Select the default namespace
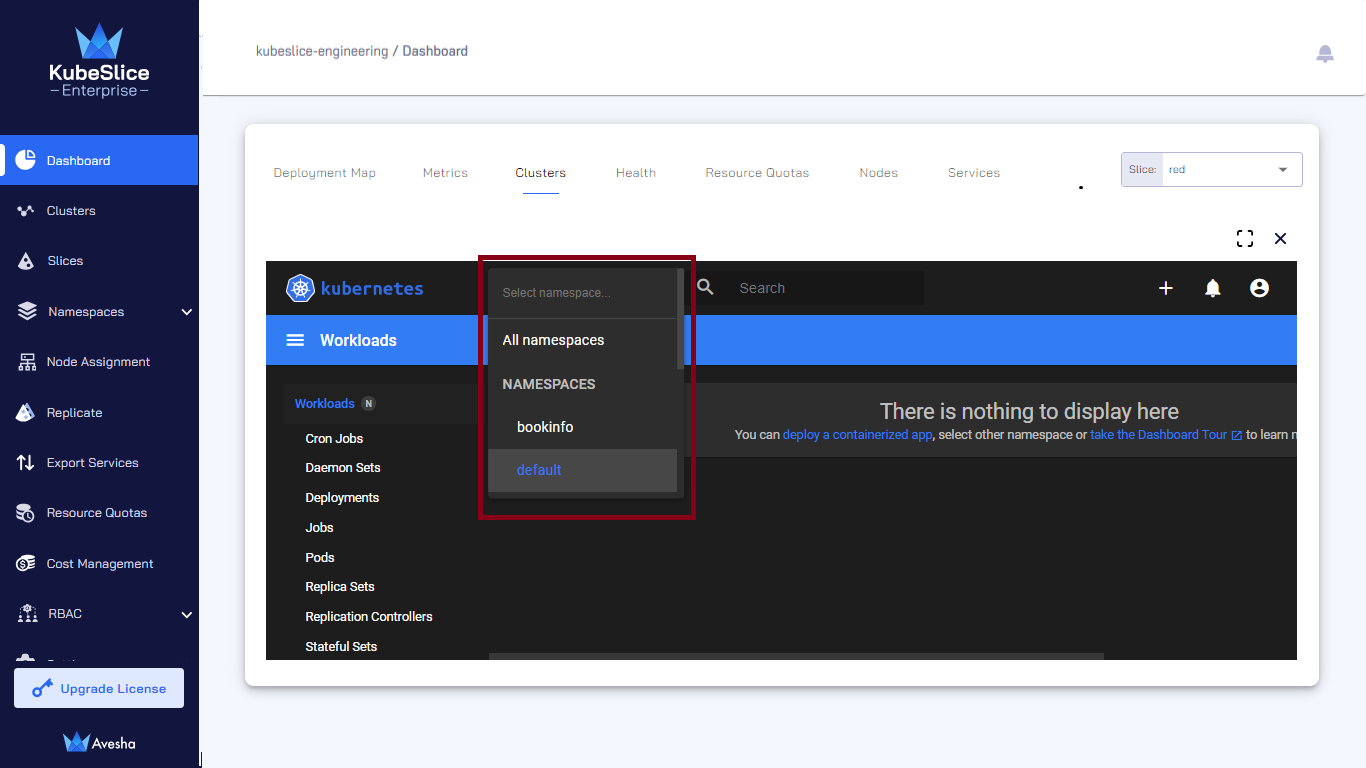This screenshot has width=1366, height=768. (583, 470)
